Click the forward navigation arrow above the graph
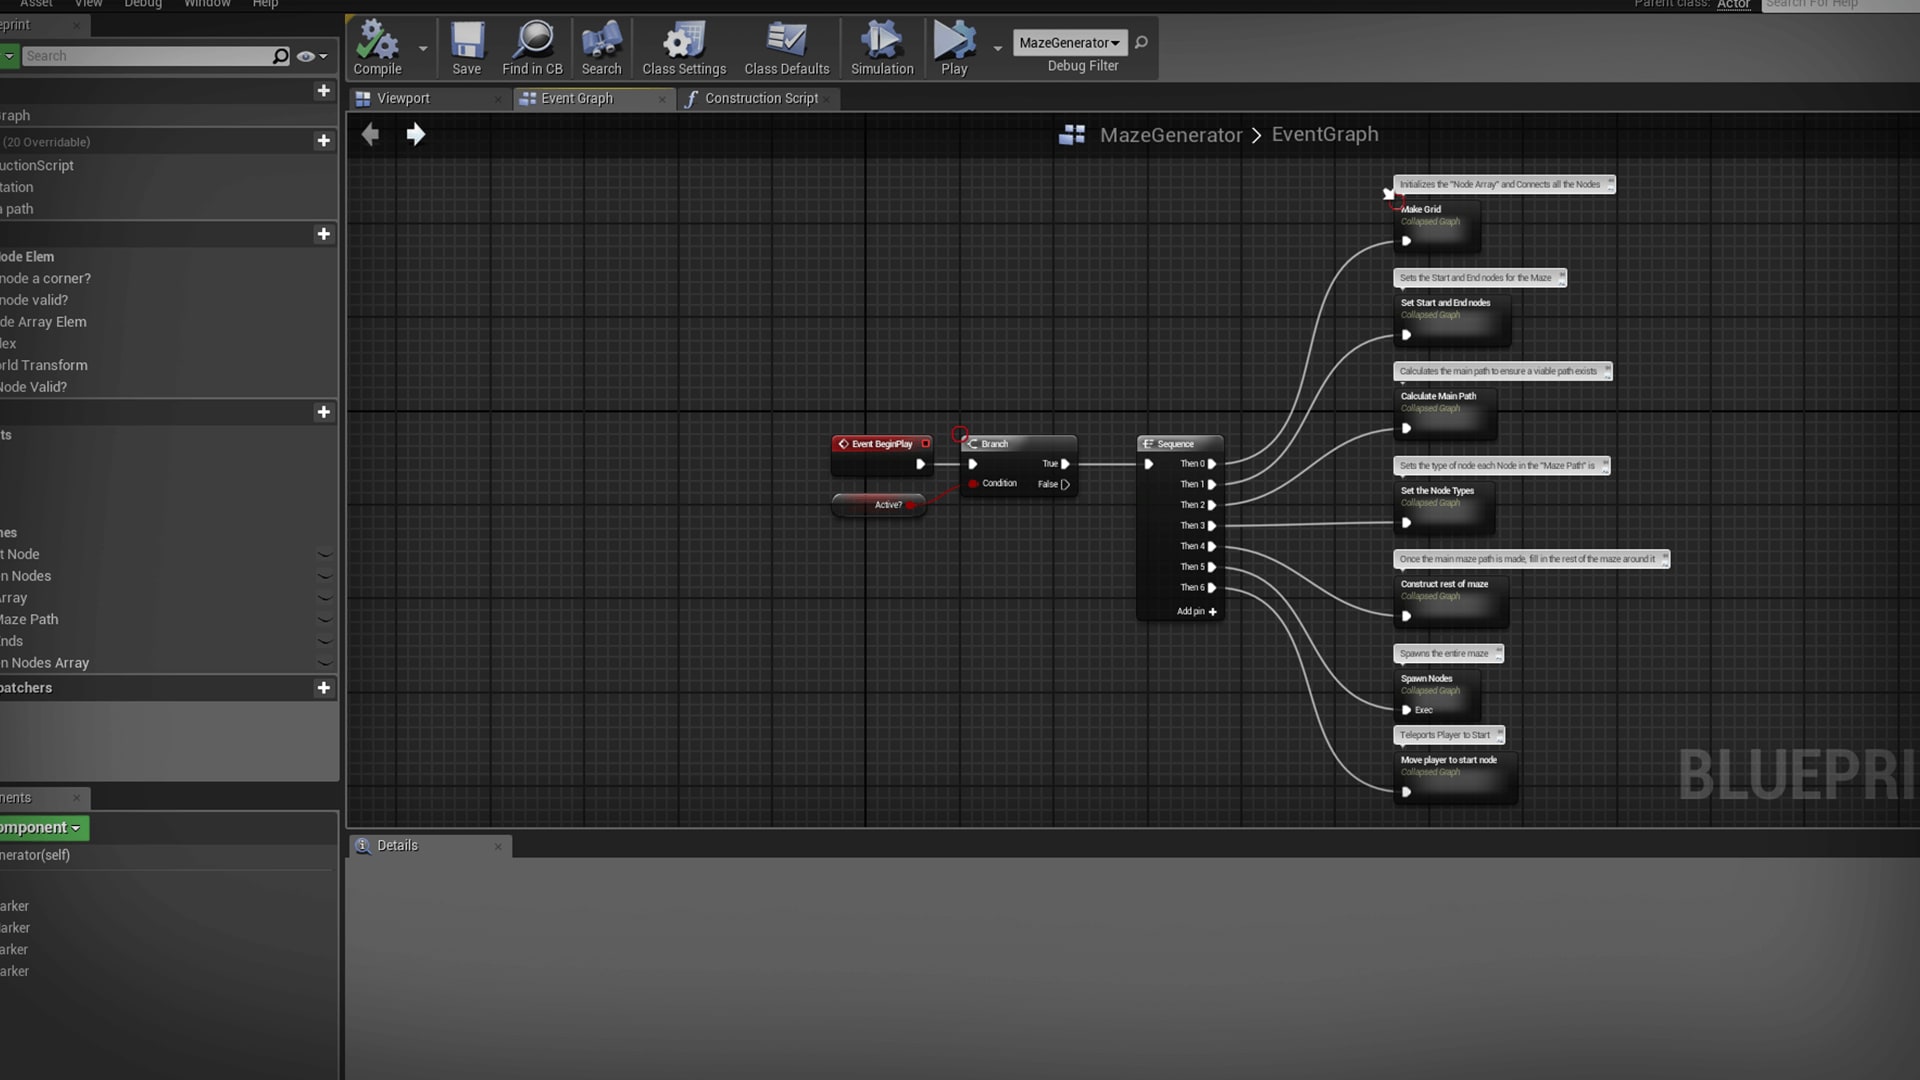 415,134
